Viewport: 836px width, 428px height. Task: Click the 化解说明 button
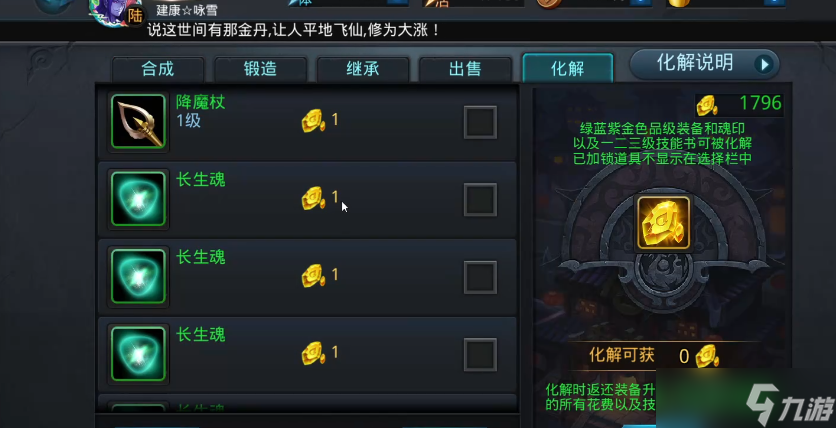pyautogui.click(x=704, y=64)
